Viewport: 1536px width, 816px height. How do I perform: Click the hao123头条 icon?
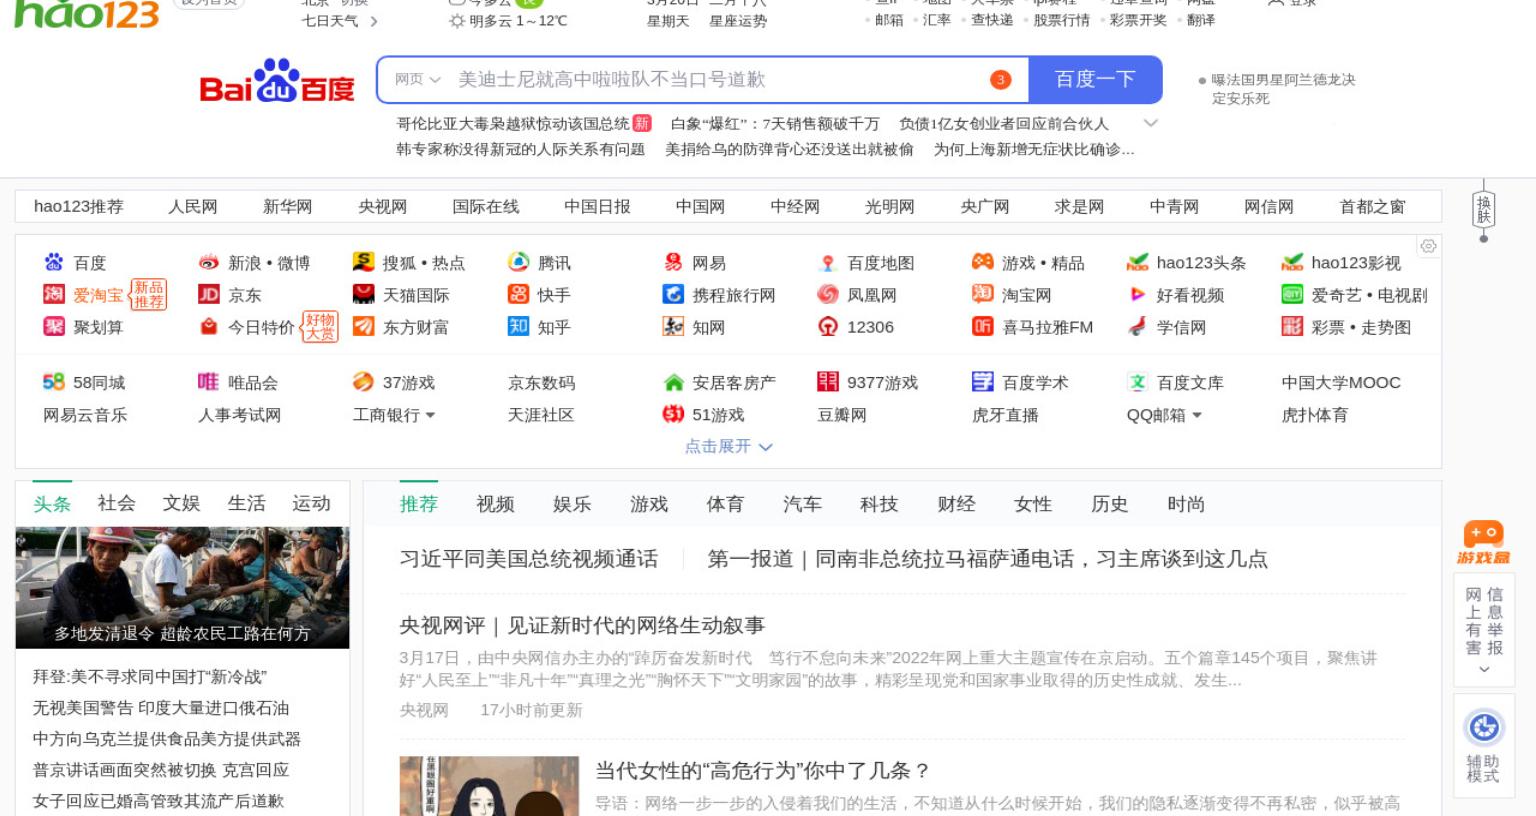pos(1137,263)
